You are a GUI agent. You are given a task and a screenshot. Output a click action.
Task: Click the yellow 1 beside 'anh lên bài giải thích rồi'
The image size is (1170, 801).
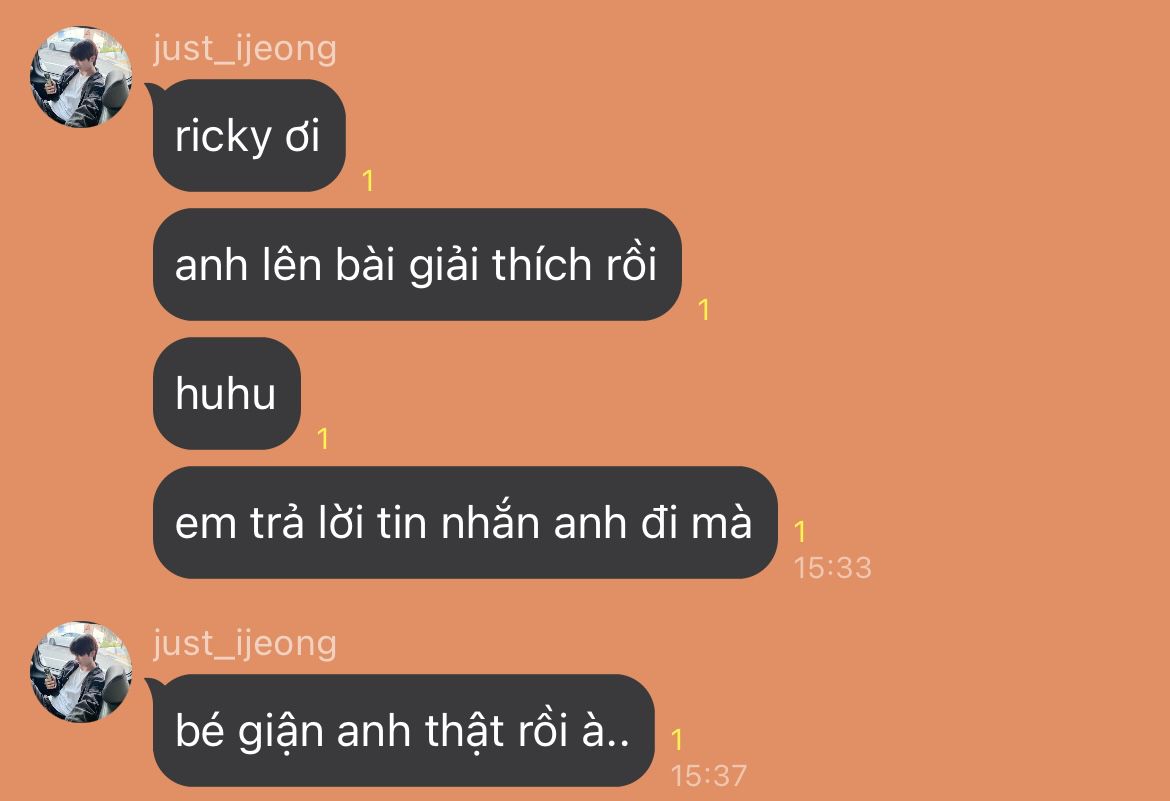[703, 310]
